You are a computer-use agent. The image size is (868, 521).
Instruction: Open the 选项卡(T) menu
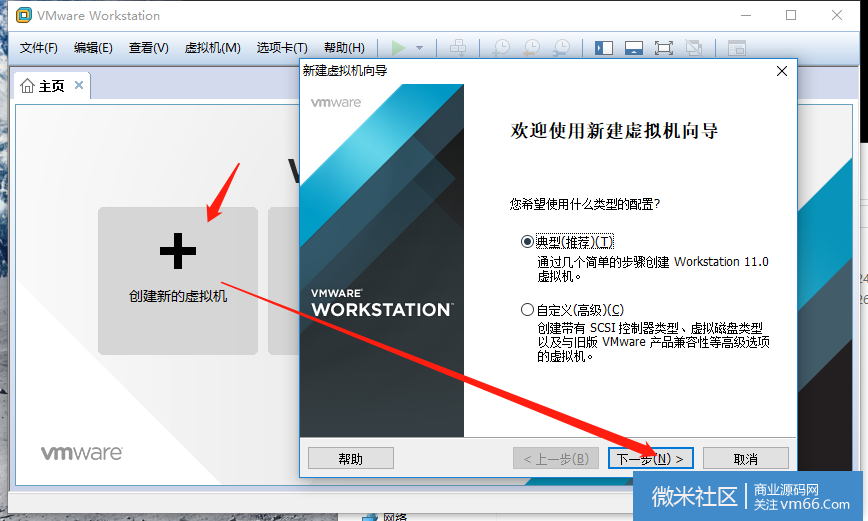(282, 48)
